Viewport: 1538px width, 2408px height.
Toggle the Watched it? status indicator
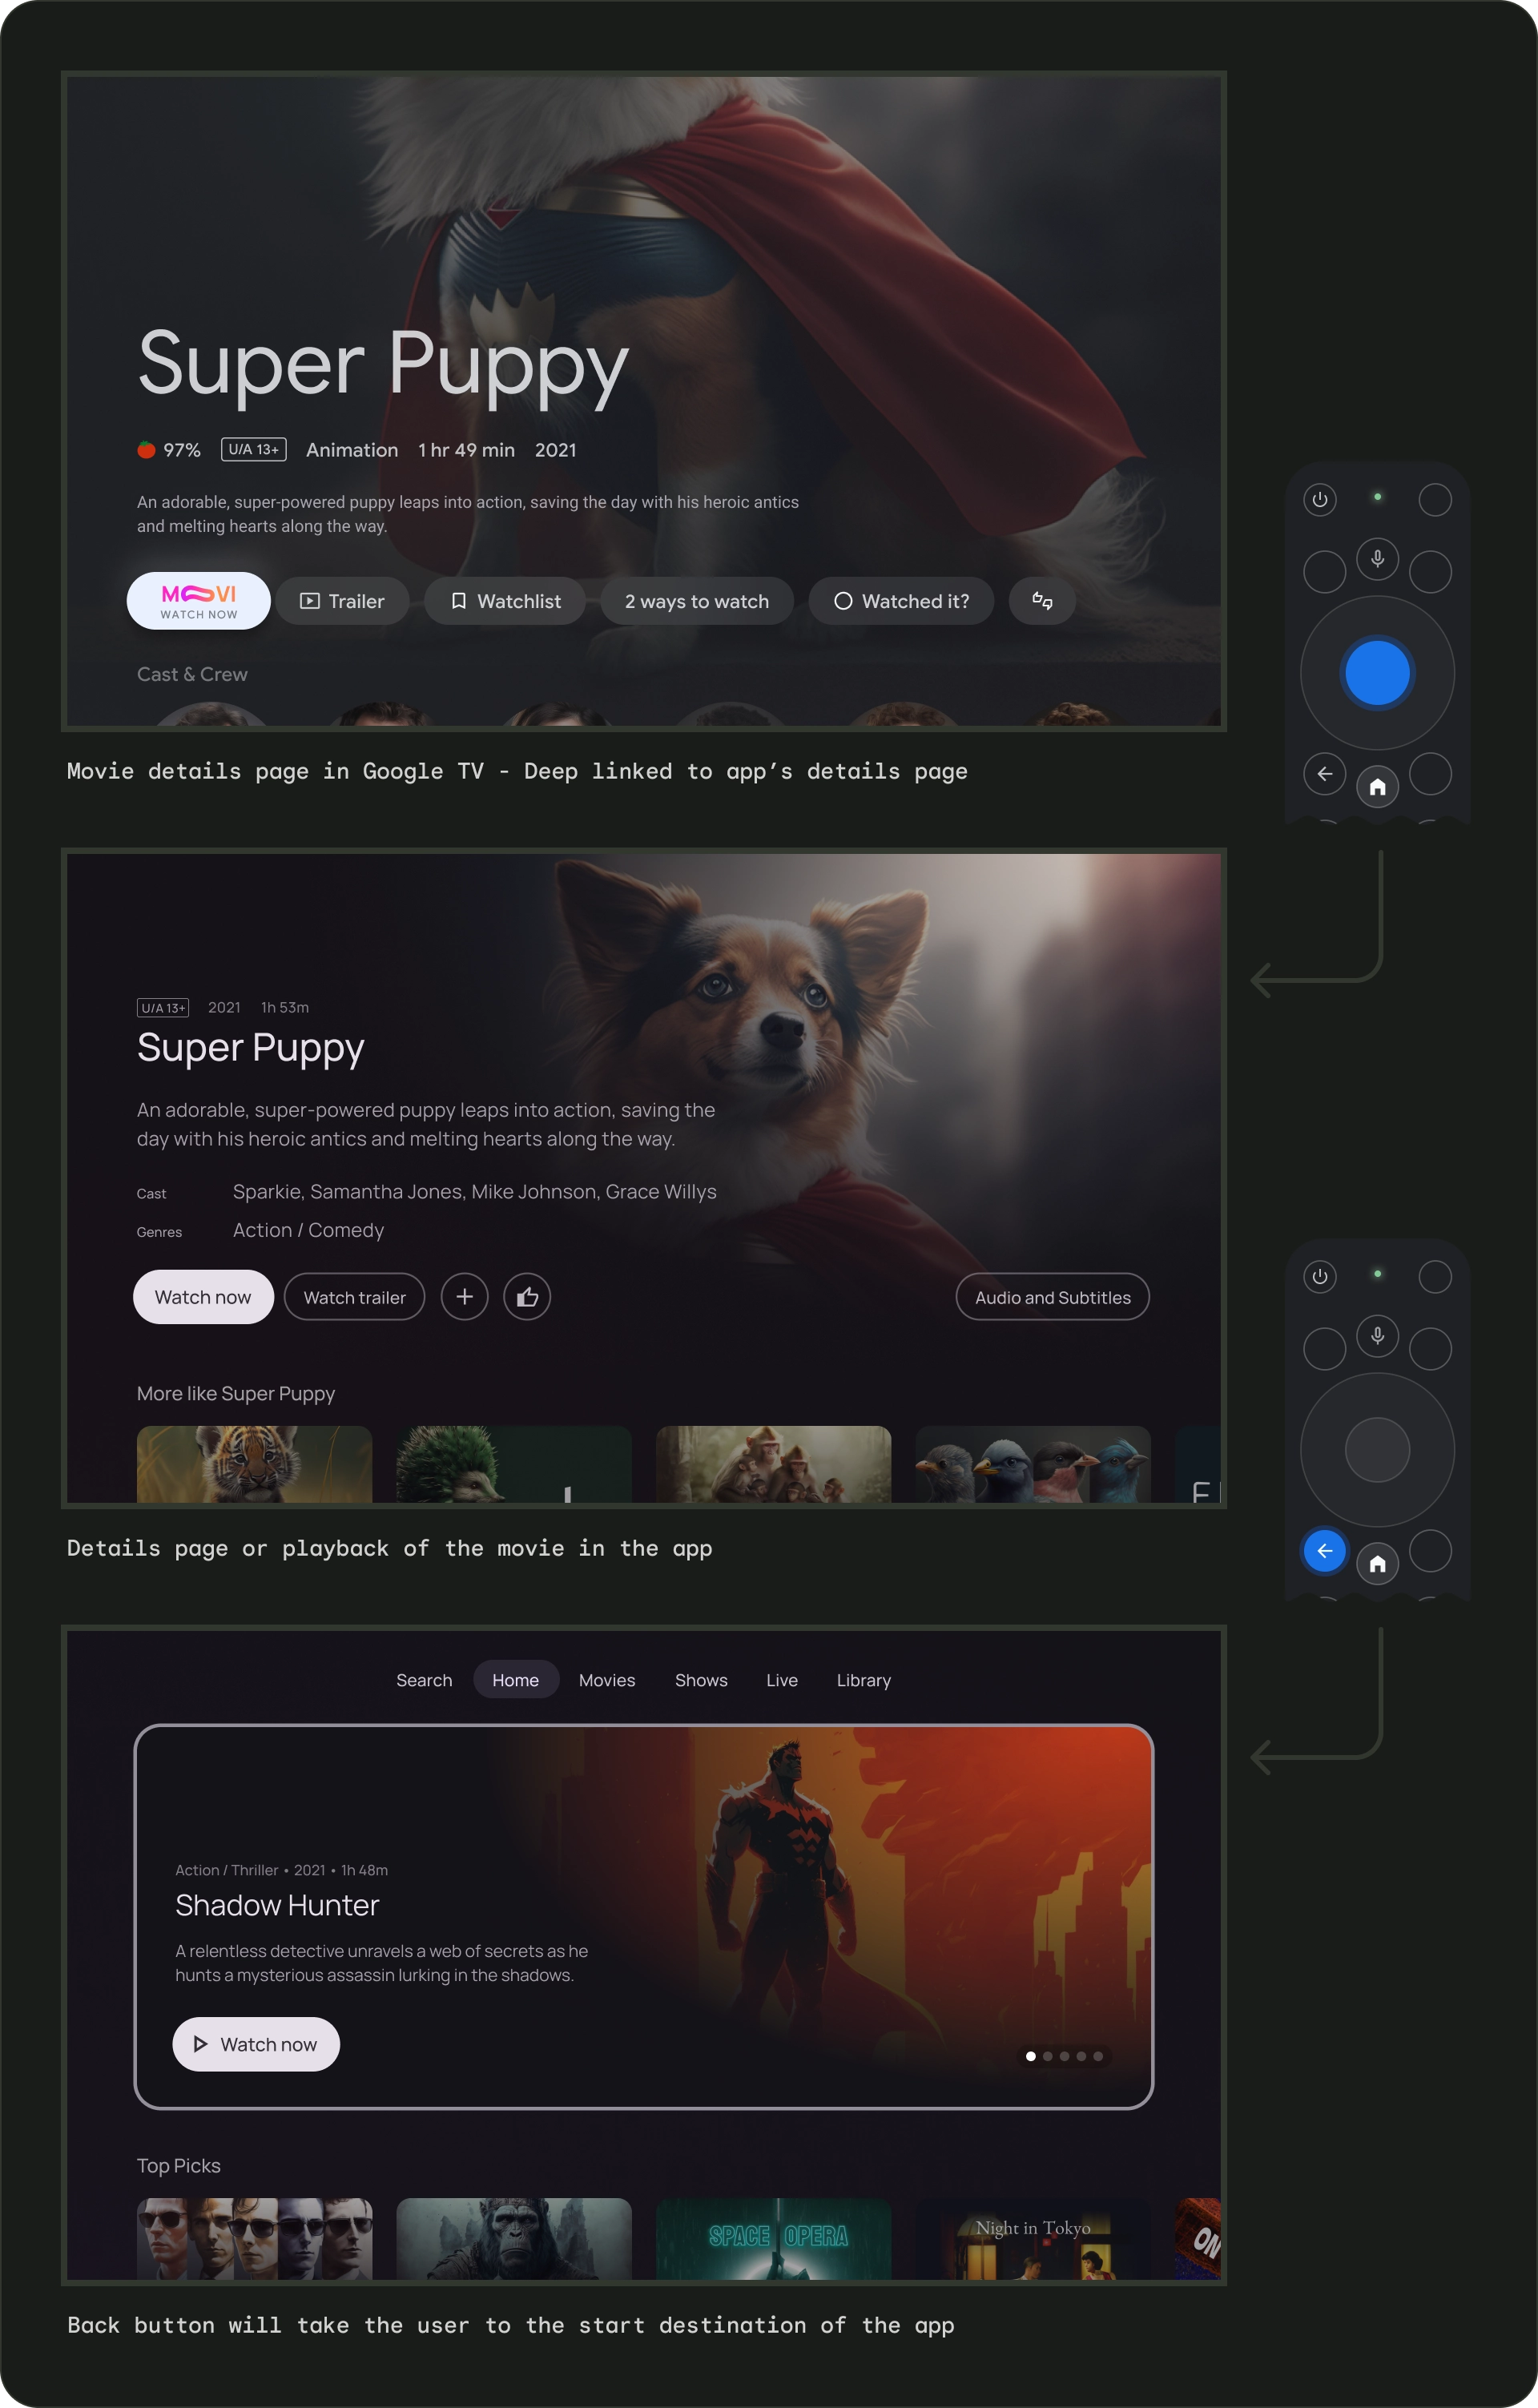tap(899, 600)
